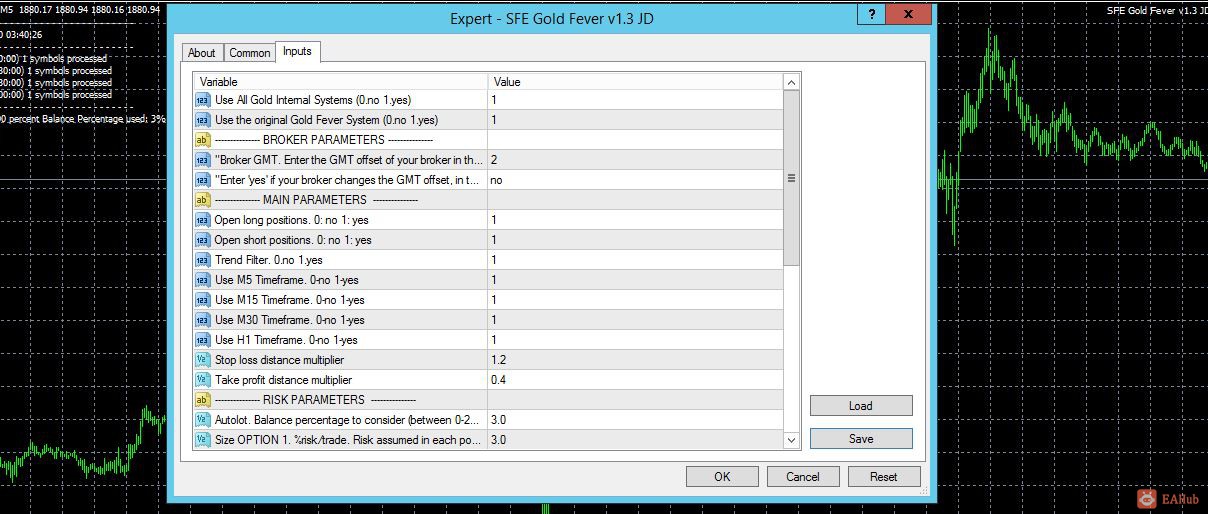
Task: Click icon beside Use All Gold Internal Systems
Action: click(202, 100)
